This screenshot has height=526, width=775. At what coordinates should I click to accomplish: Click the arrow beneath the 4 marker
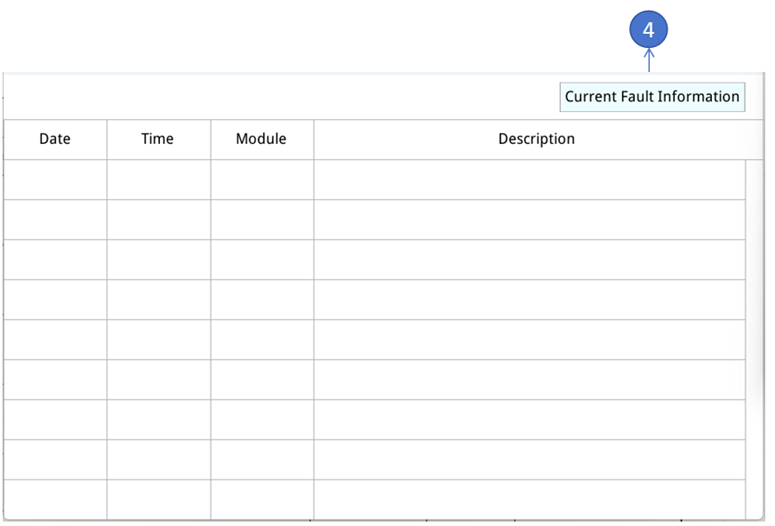(649, 62)
